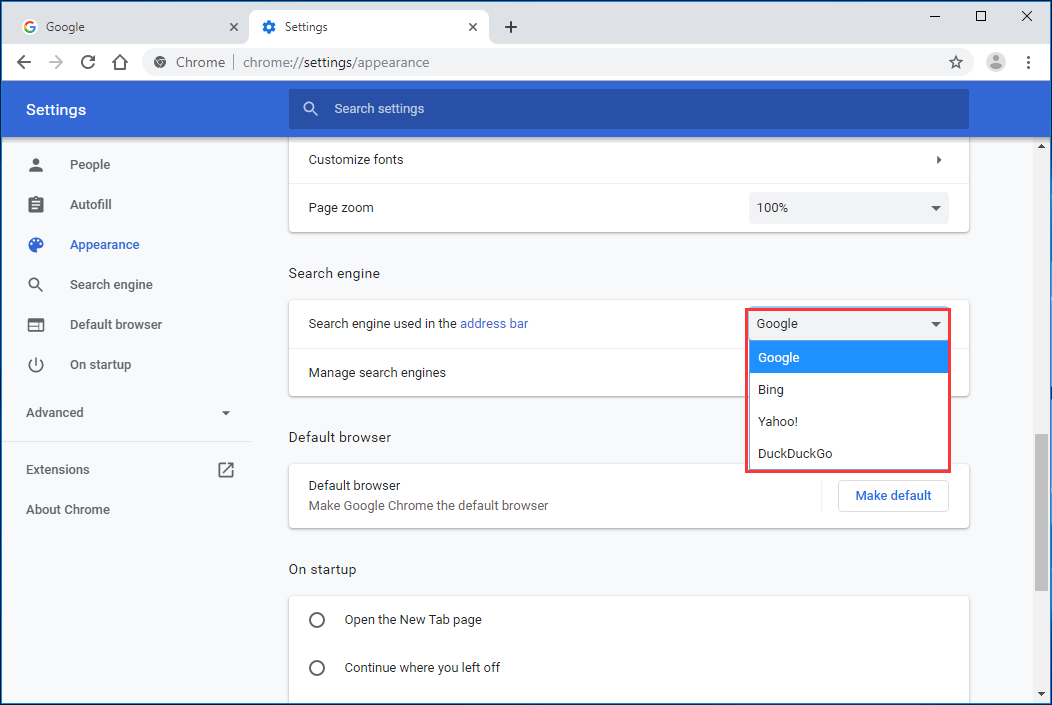This screenshot has width=1052, height=705.
Task: Open Chrome's three-dot menu
Action: [1028, 62]
